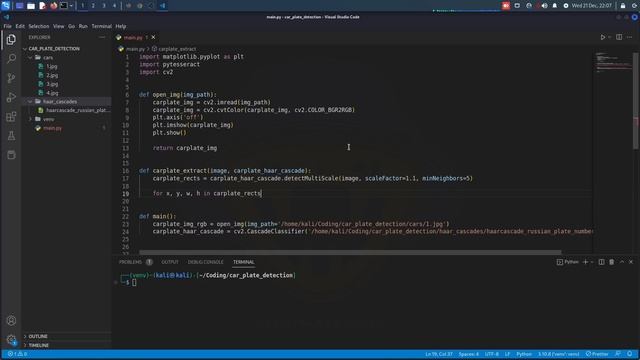
Task: Change indentation via Spaces: 4
Action: 469,354
